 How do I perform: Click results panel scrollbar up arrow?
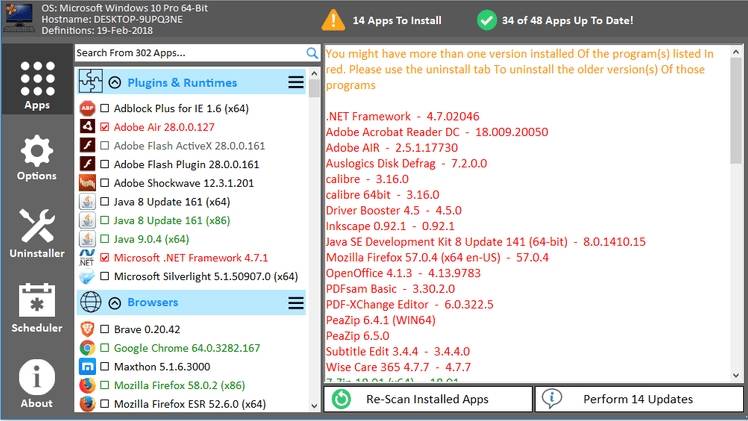736,51
